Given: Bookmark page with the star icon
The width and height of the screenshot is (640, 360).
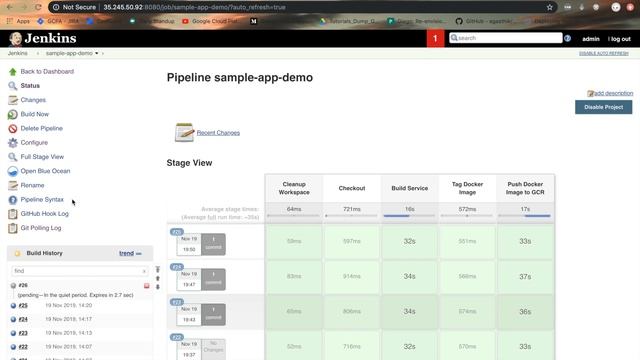Looking at the screenshot, I should 549,7.
